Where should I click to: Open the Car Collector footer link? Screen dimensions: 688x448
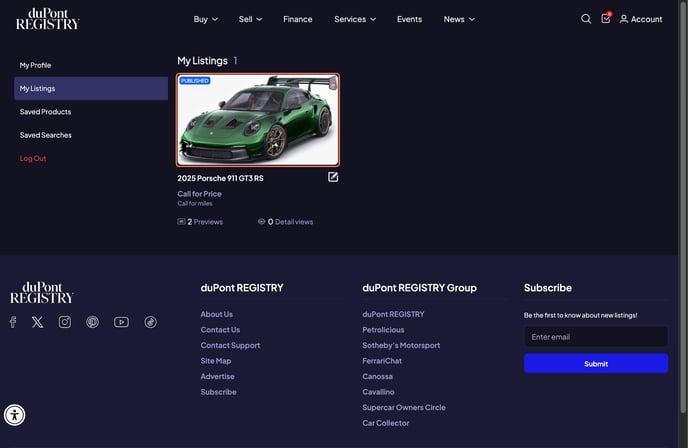[x=386, y=423]
